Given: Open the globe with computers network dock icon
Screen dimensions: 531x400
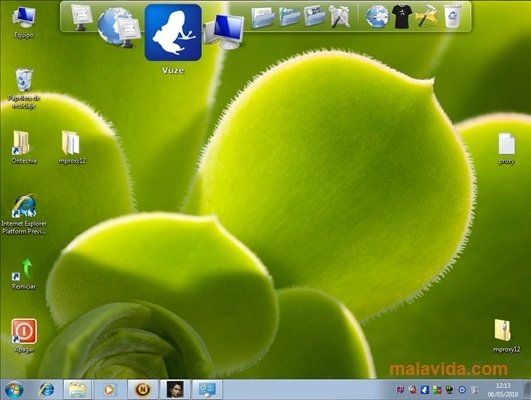Looking at the screenshot, I should [119, 27].
